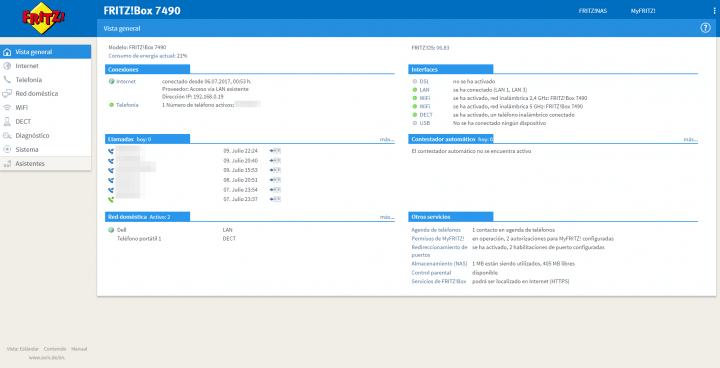Open the DSL link under Interfaces

pyautogui.click(x=424, y=81)
